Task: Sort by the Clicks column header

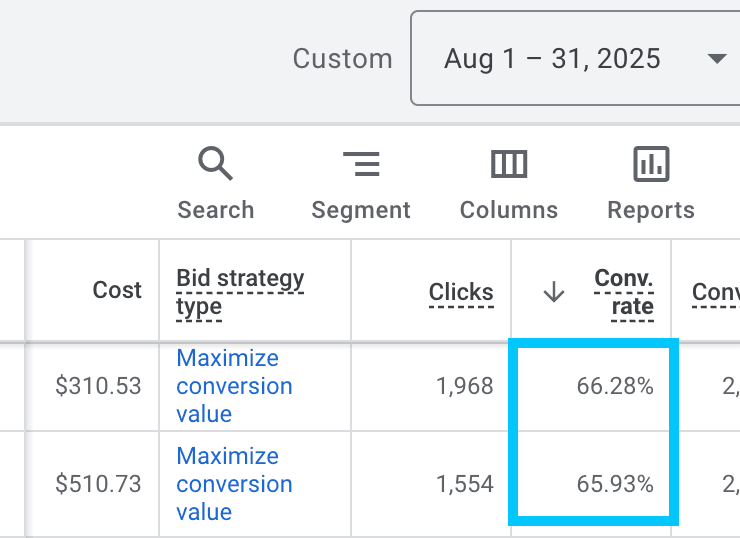Action: pos(461,292)
